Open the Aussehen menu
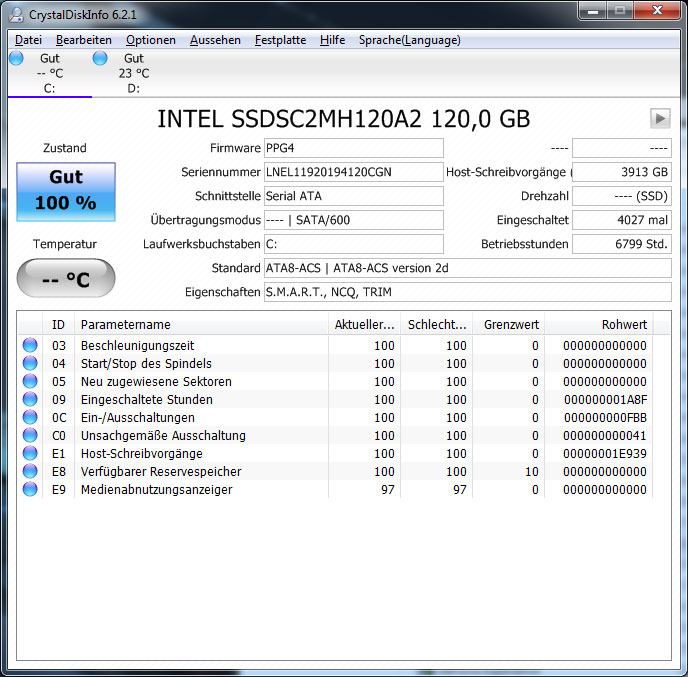The height and width of the screenshot is (677, 688). point(215,40)
